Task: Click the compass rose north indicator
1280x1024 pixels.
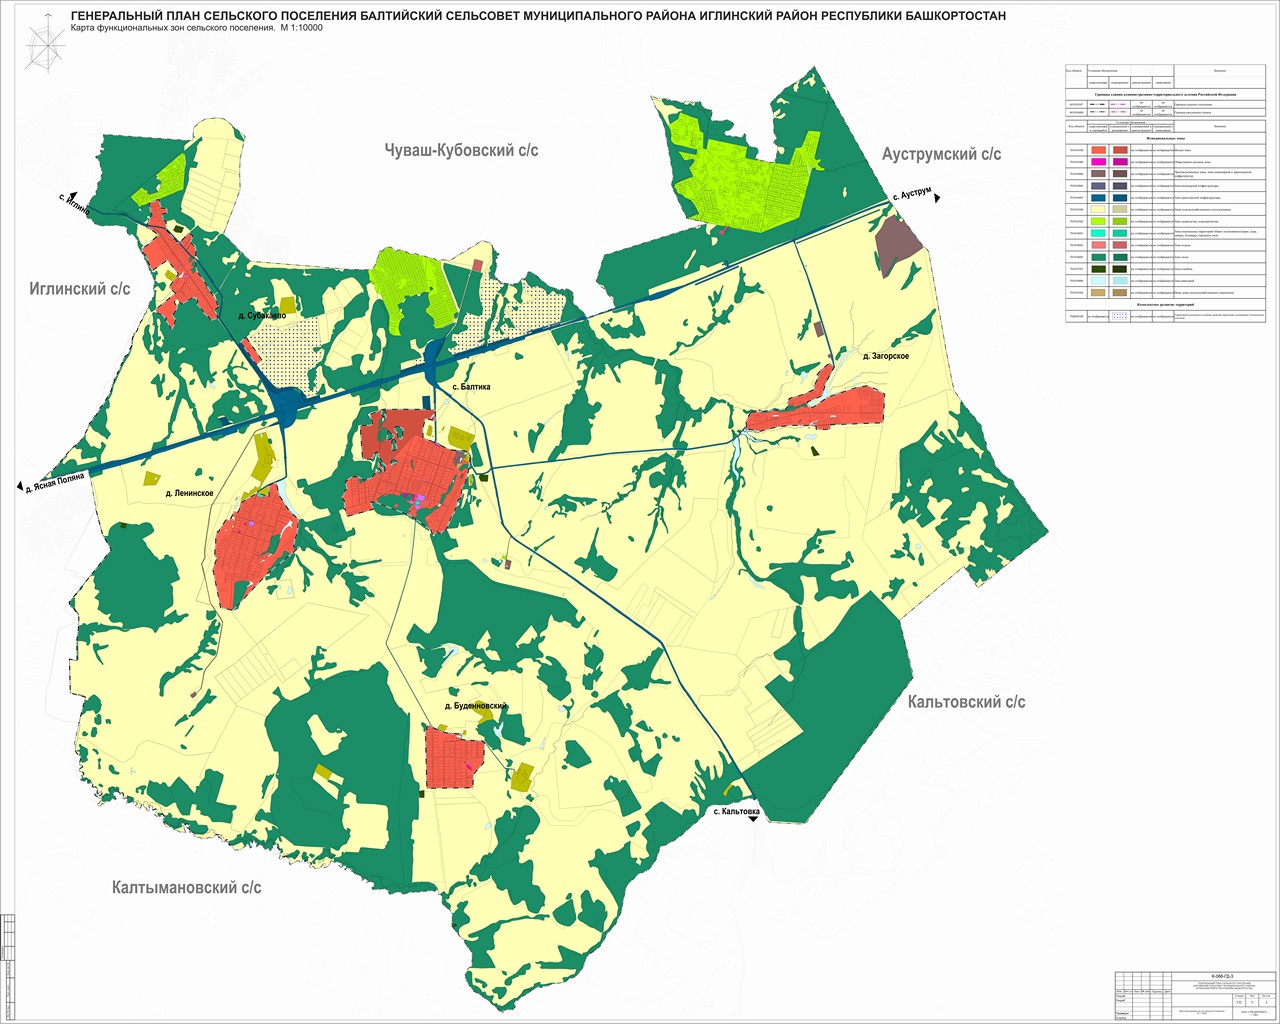Action: pyautogui.click(x=43, y=48)
